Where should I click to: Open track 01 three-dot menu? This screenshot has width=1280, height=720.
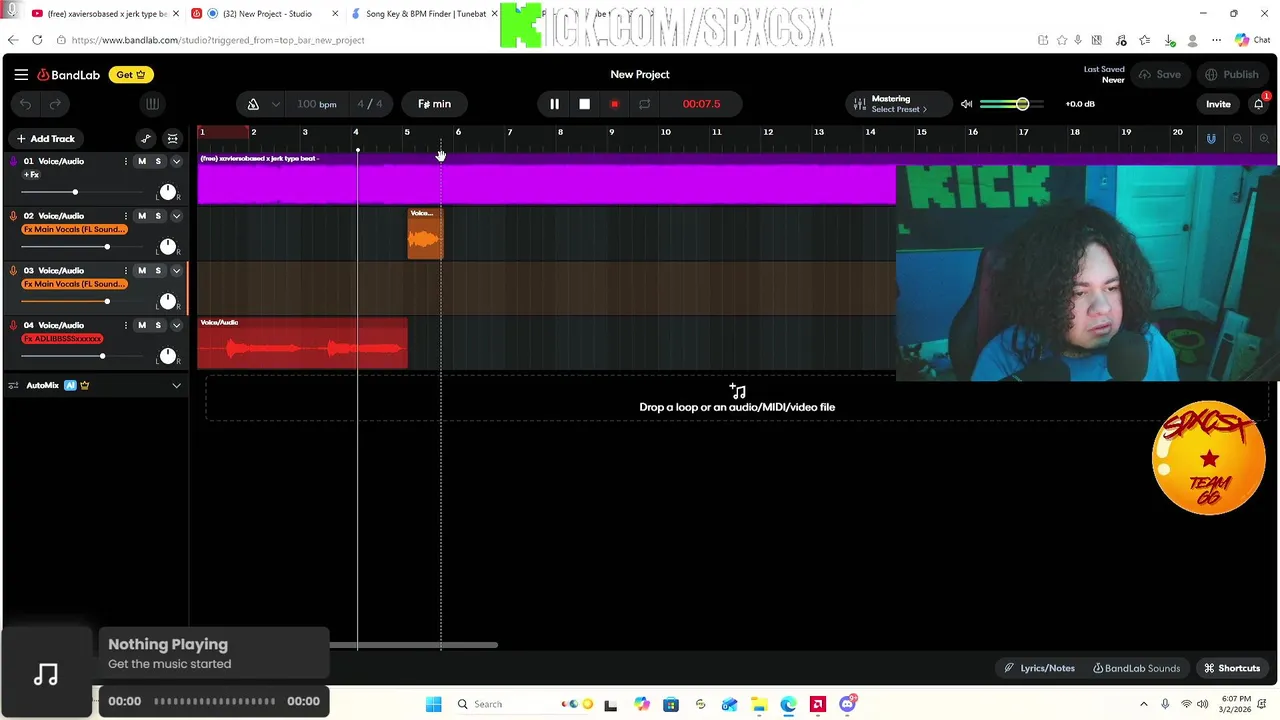tap(125, 161)
